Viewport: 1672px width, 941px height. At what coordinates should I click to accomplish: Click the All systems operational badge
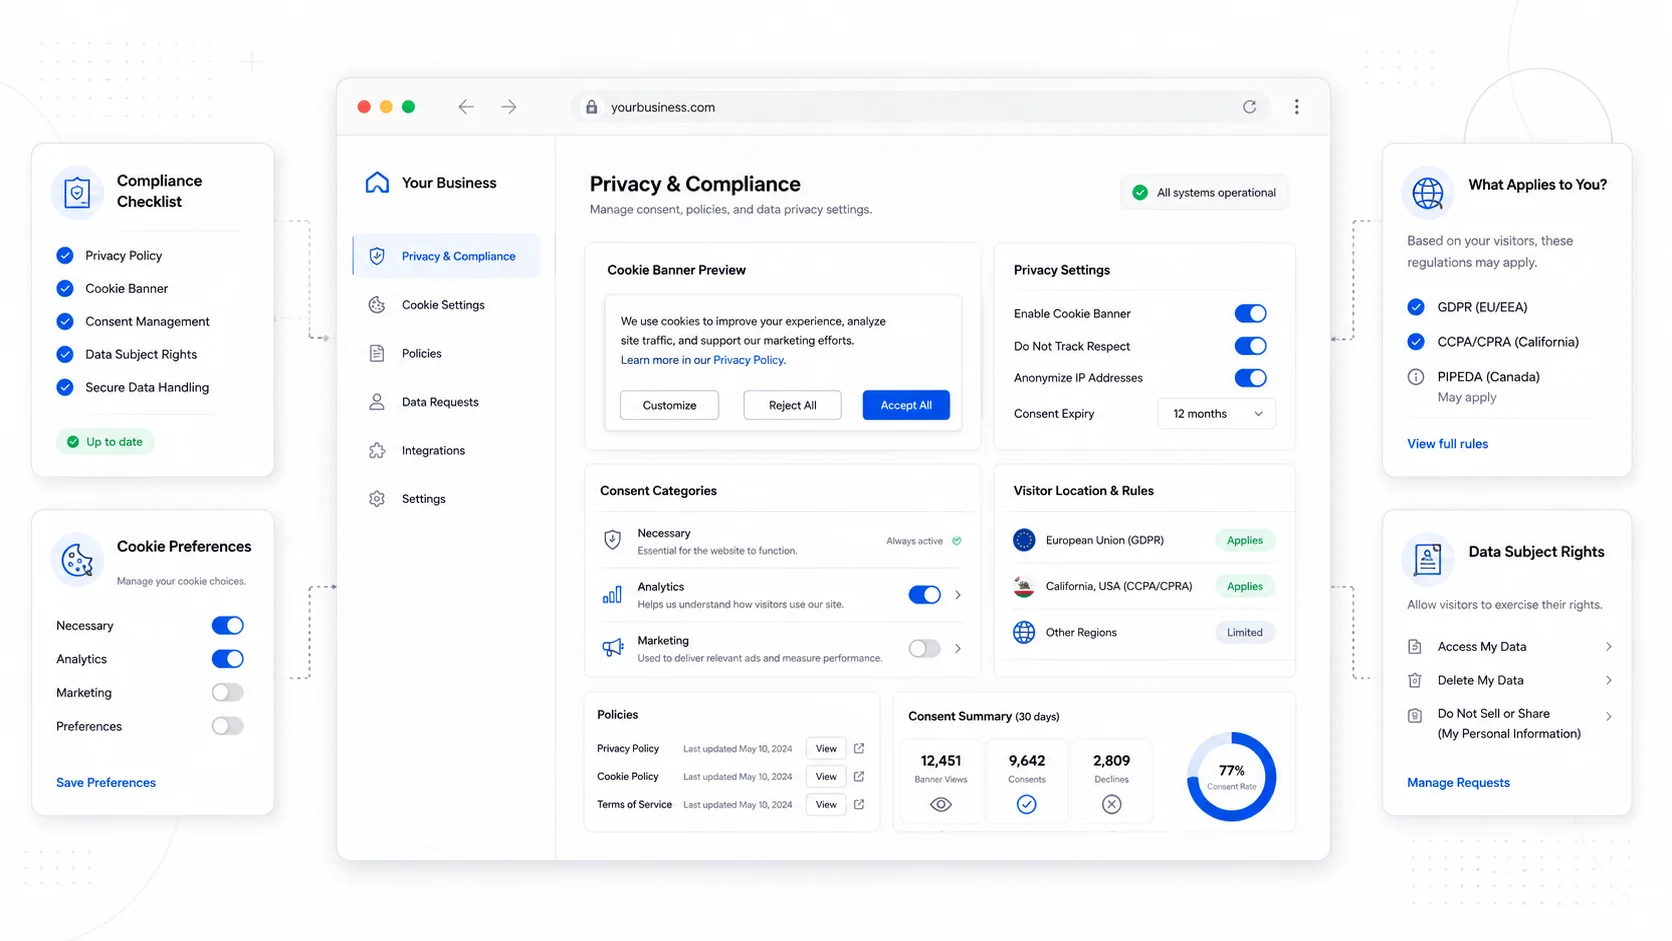[x=1205, y=193]
